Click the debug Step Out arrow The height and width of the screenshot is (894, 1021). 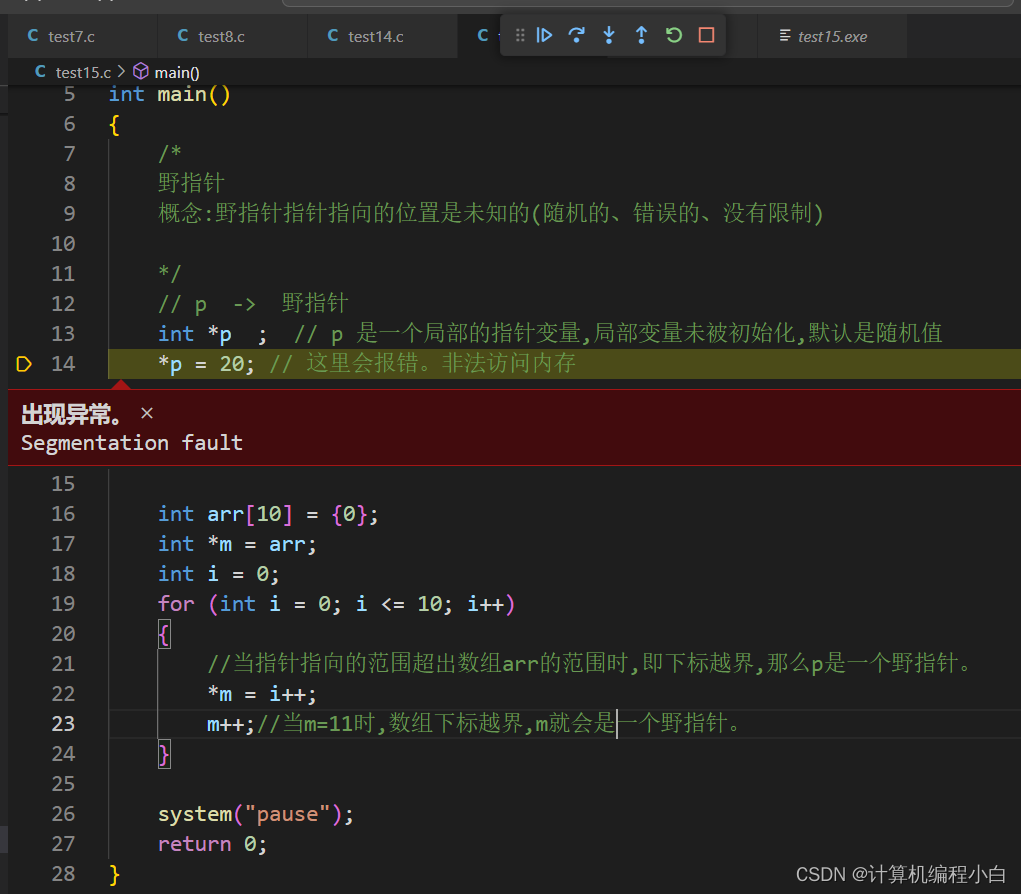click(641, 35)
